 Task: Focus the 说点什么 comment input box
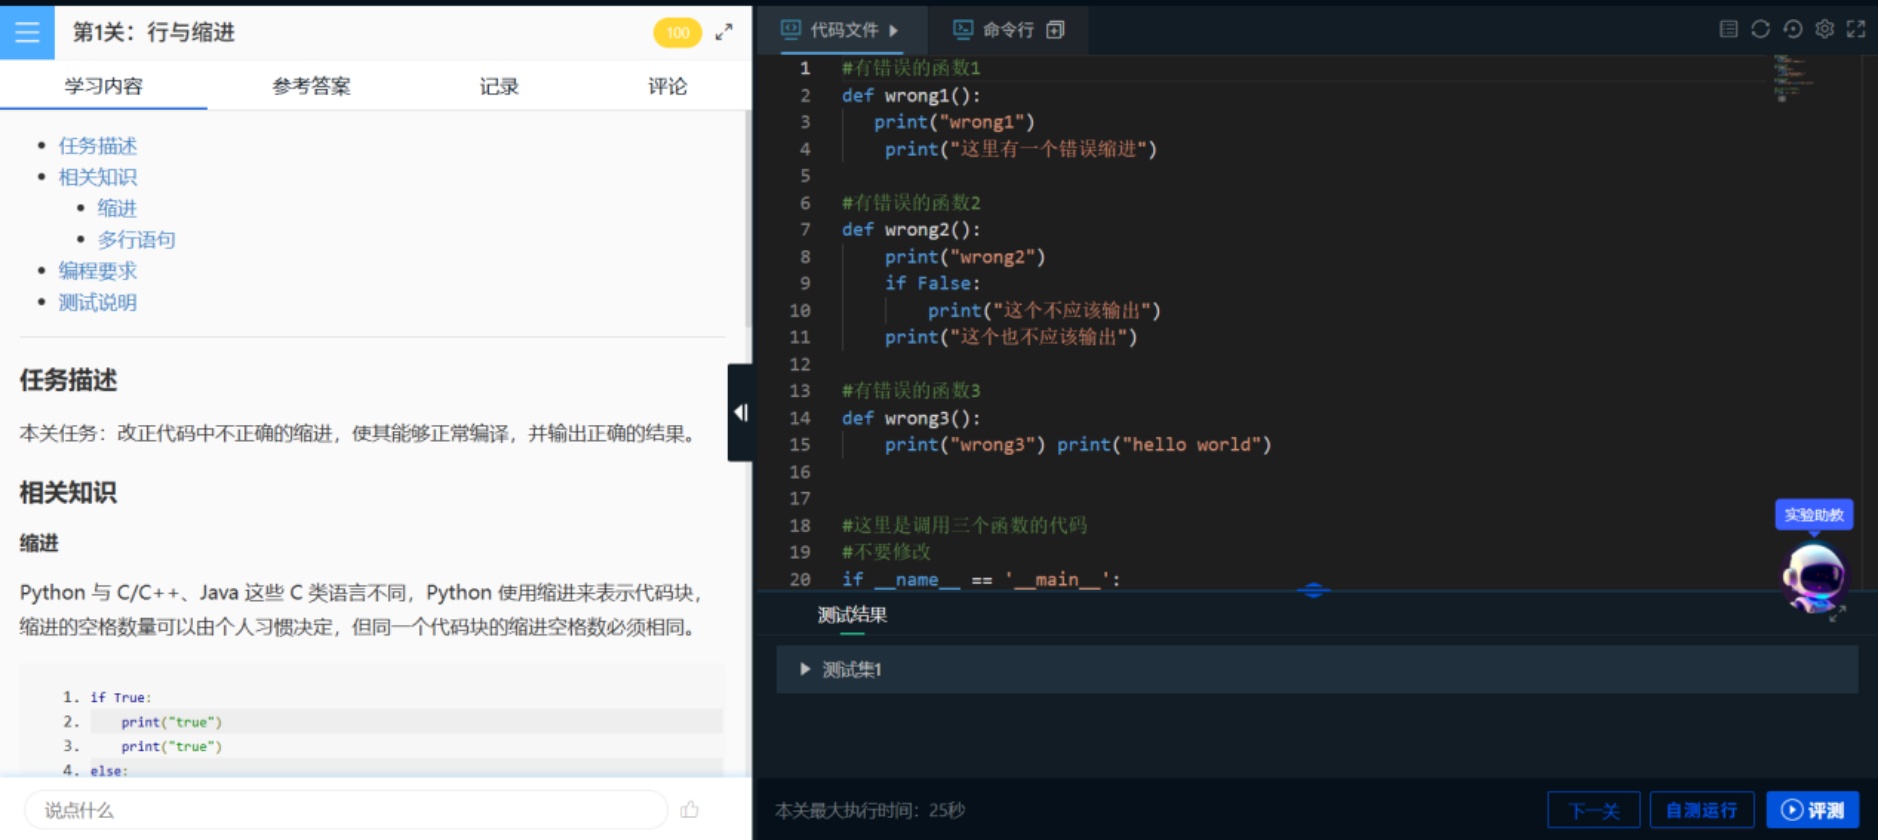pyautogui.click(x=345, y=810)
